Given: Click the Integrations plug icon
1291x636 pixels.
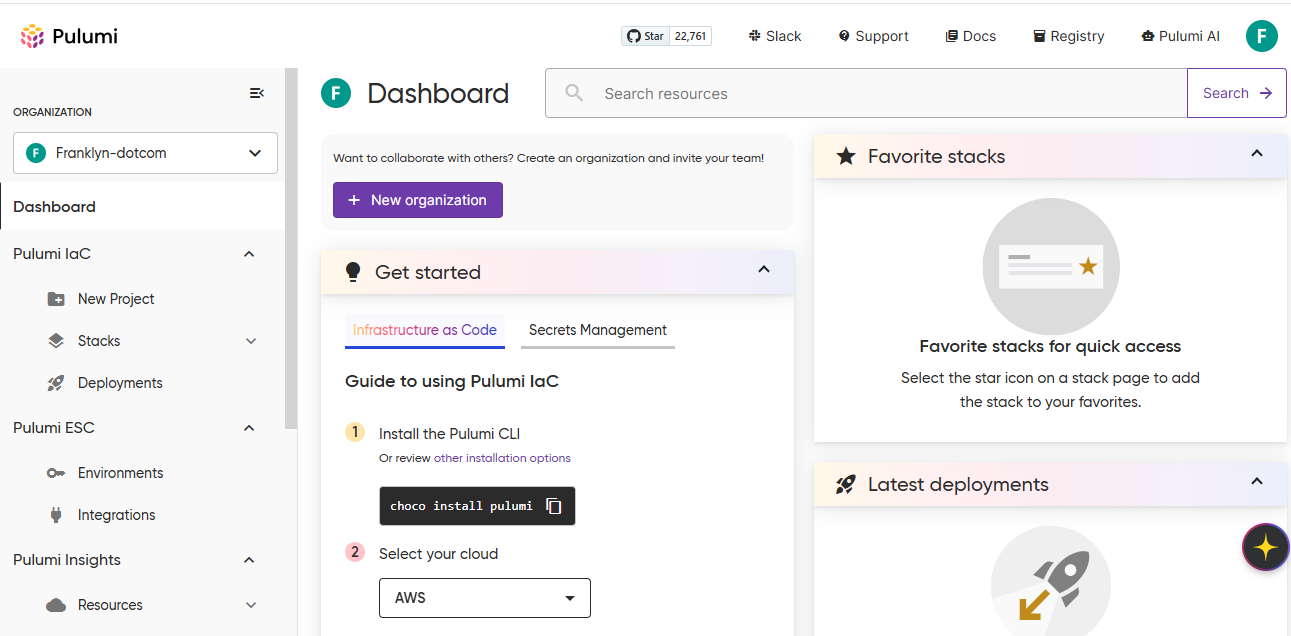Looking at the screenshot, I should pyautogui.click(x=57, y=515).
